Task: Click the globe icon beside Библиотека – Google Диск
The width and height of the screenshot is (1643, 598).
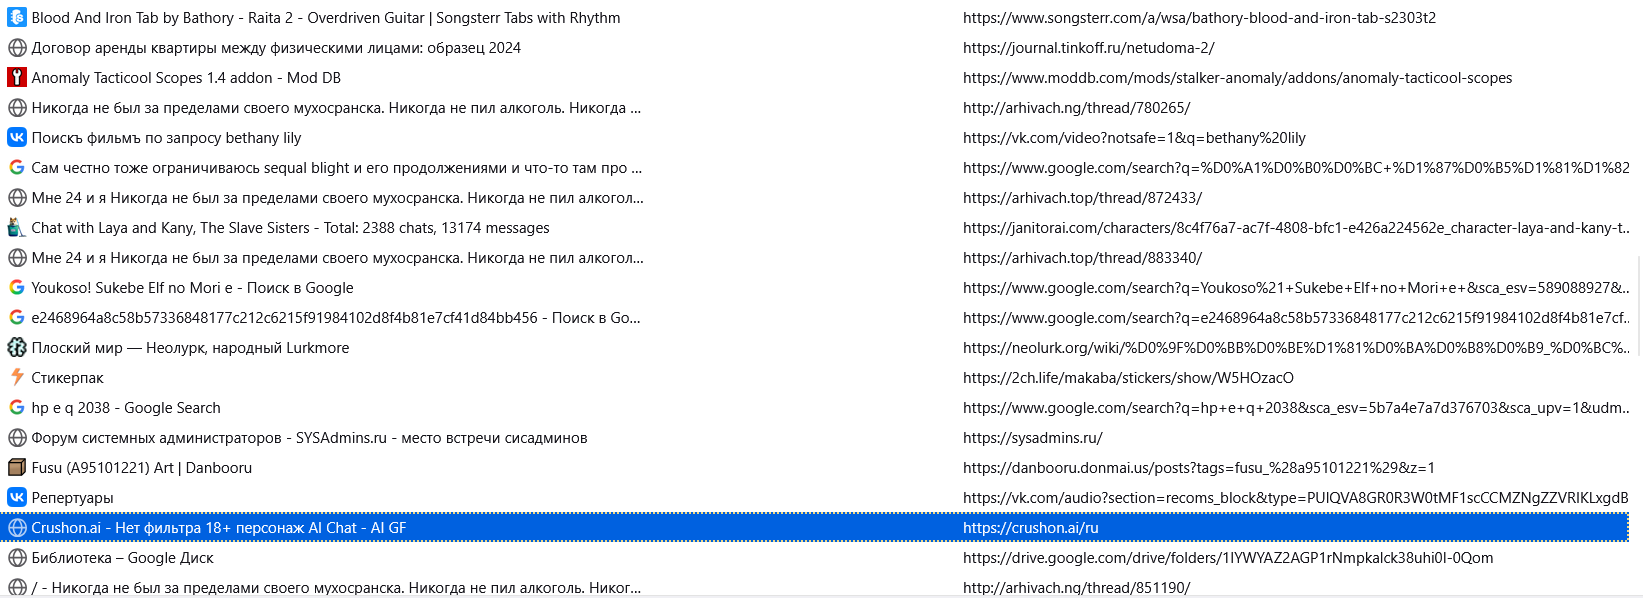Action: point(17,558)
